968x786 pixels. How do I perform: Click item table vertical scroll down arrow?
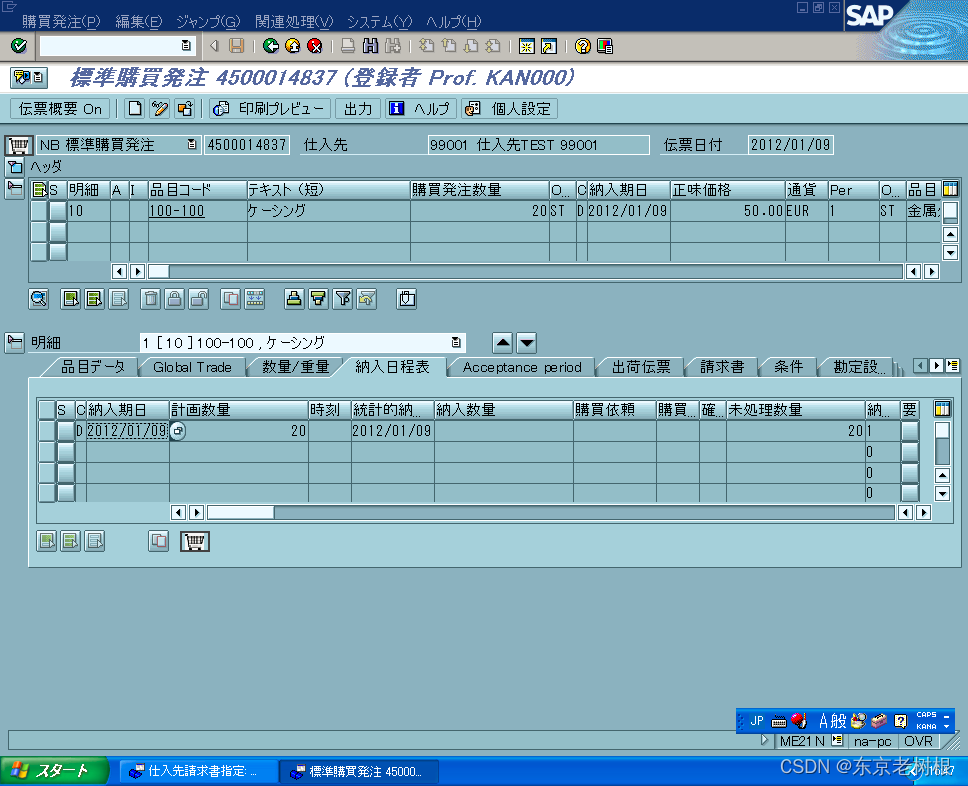point(950,252)
